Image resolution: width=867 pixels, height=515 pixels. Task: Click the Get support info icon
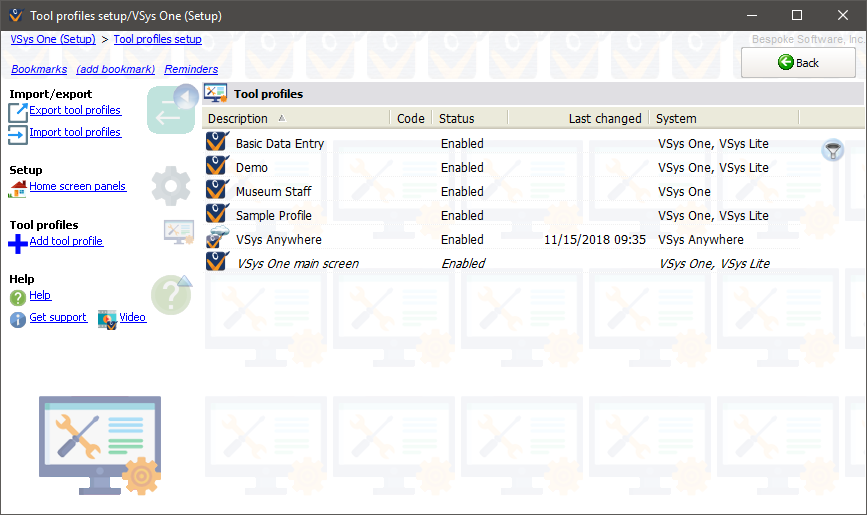[18, 319]
